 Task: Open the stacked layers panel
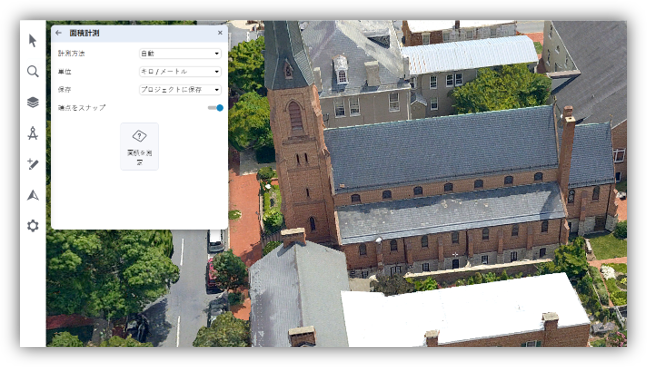33,102
